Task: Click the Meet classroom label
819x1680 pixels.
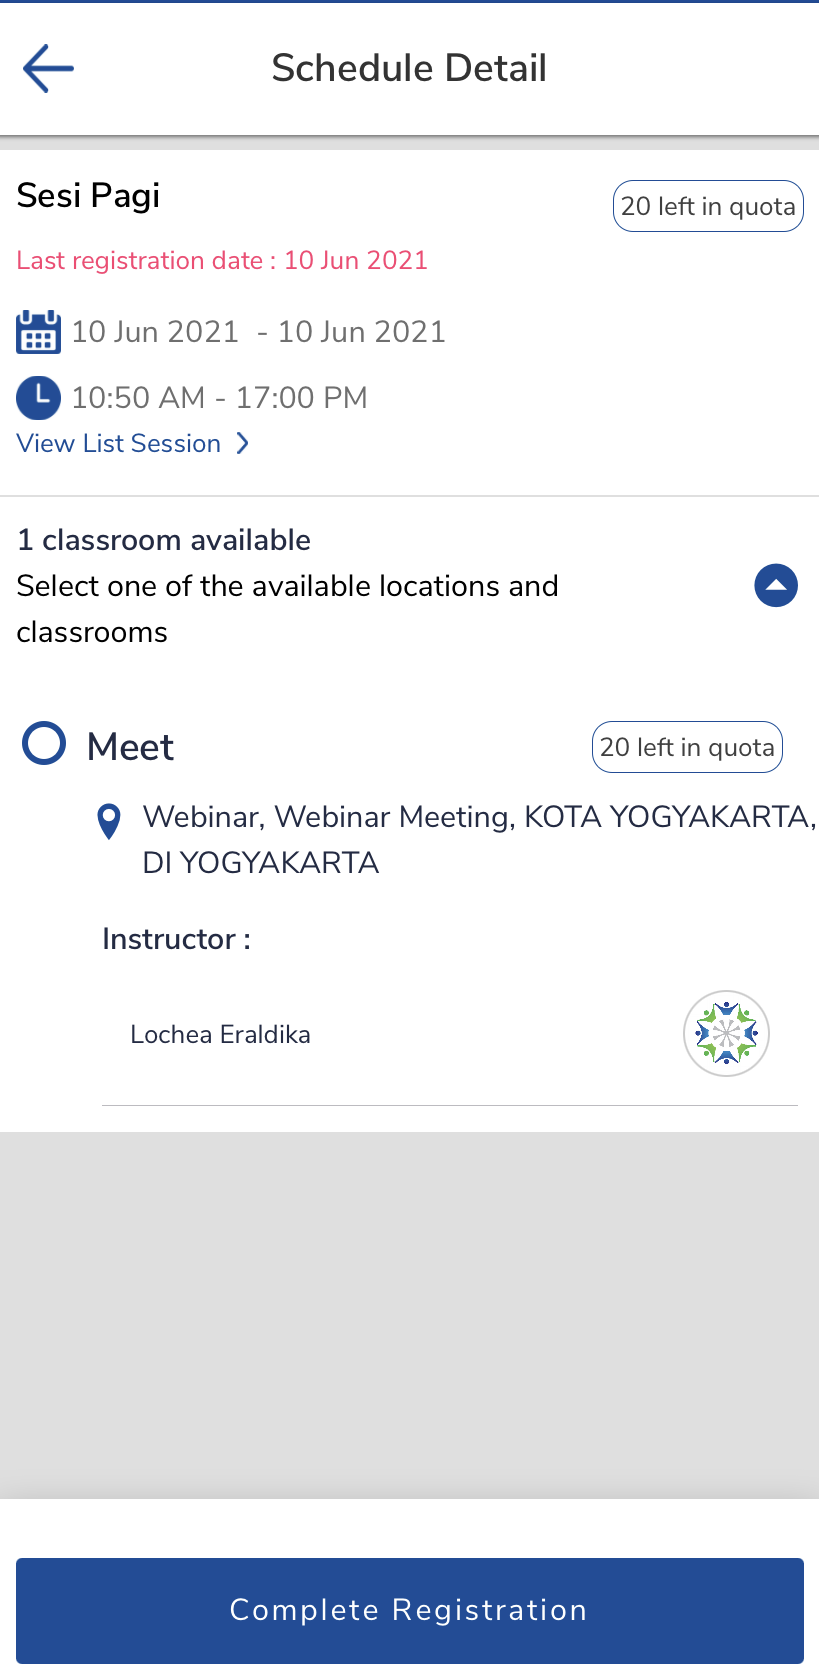Action: coord(131,747)
